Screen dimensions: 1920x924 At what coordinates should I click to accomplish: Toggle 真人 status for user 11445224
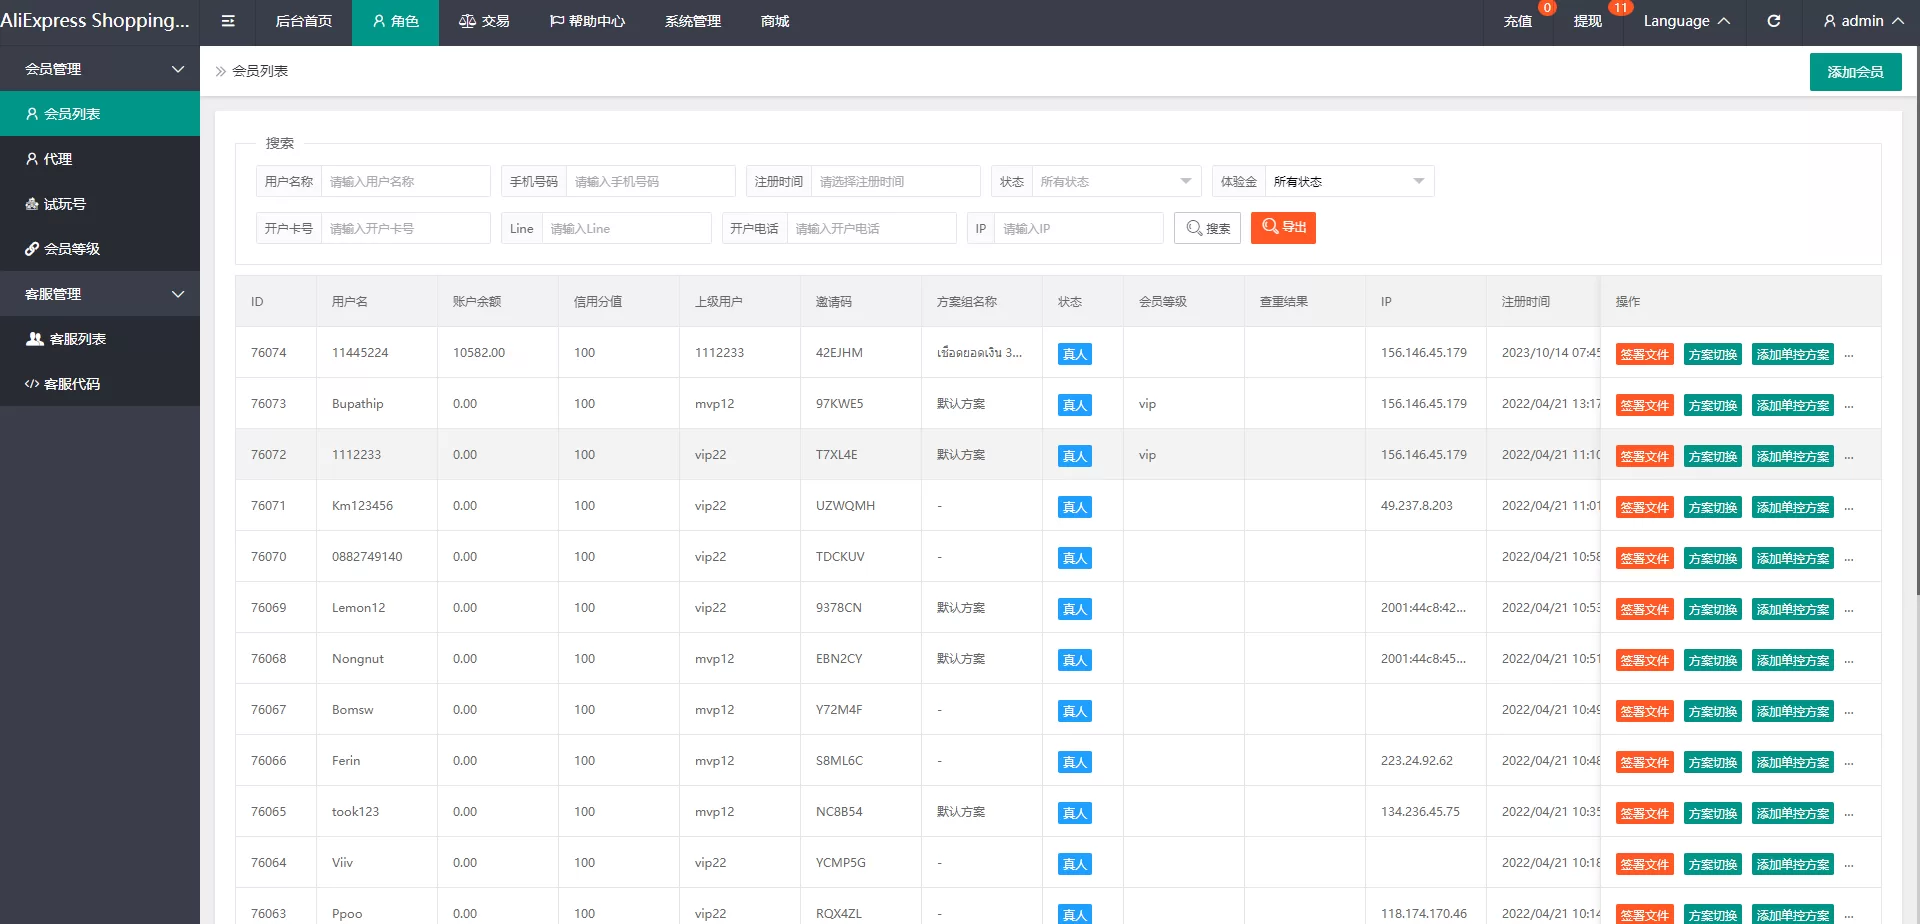[1074, 354]
